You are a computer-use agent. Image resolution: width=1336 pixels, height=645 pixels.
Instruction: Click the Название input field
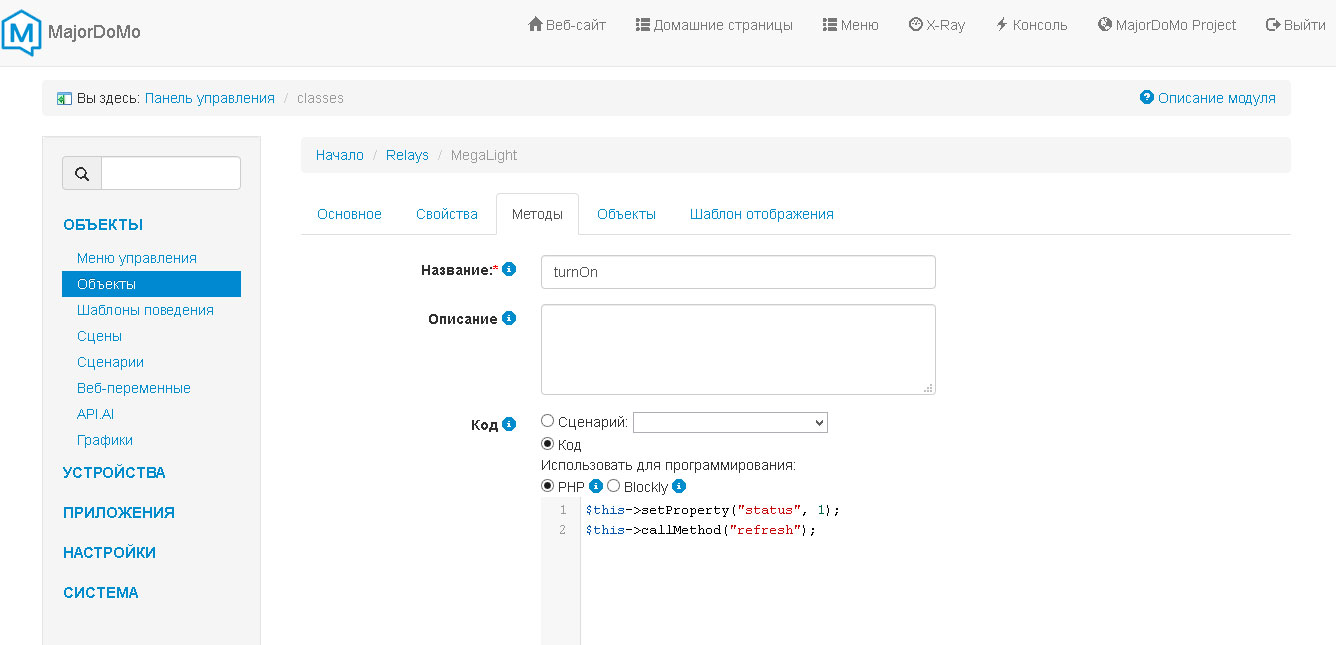(x=737, y=272)
